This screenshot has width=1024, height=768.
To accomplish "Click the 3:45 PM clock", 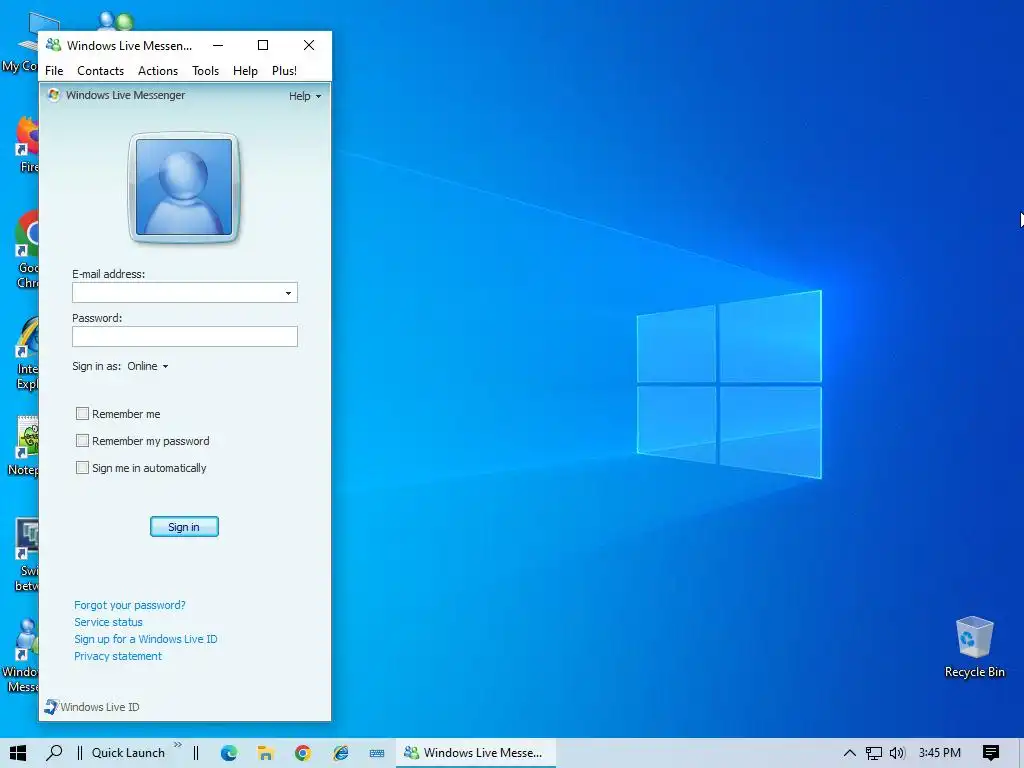I will point(940,753).
